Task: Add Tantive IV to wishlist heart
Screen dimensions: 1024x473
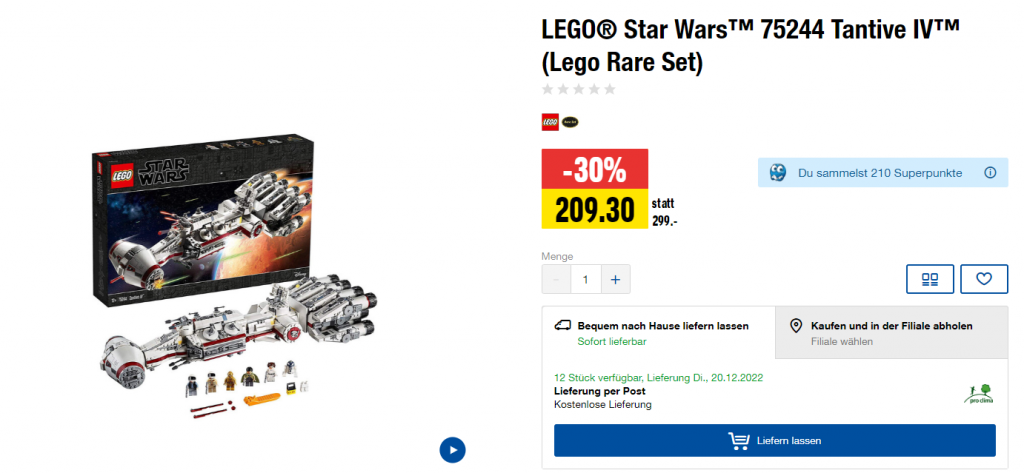Action: (x=984, y=279)
